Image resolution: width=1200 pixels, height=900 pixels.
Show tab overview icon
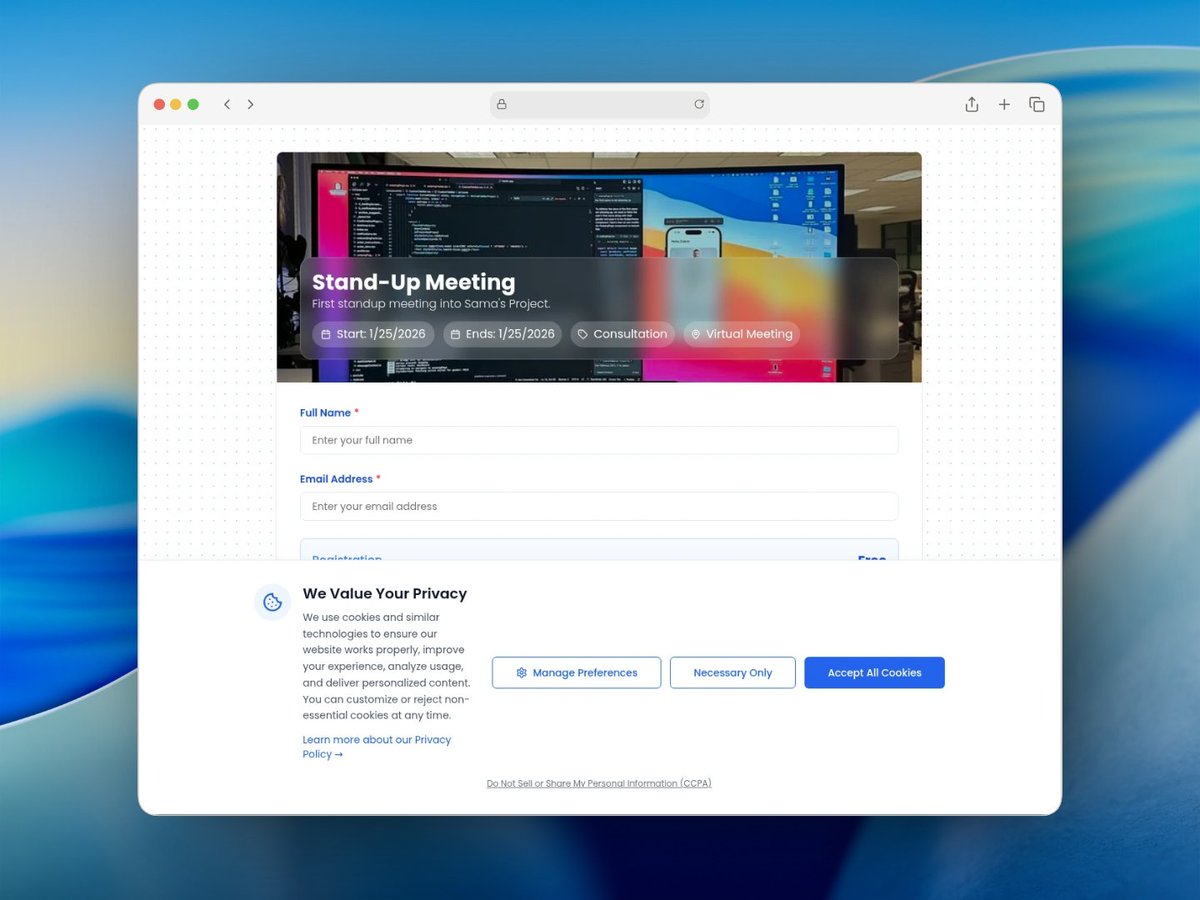coord(1037,104)
